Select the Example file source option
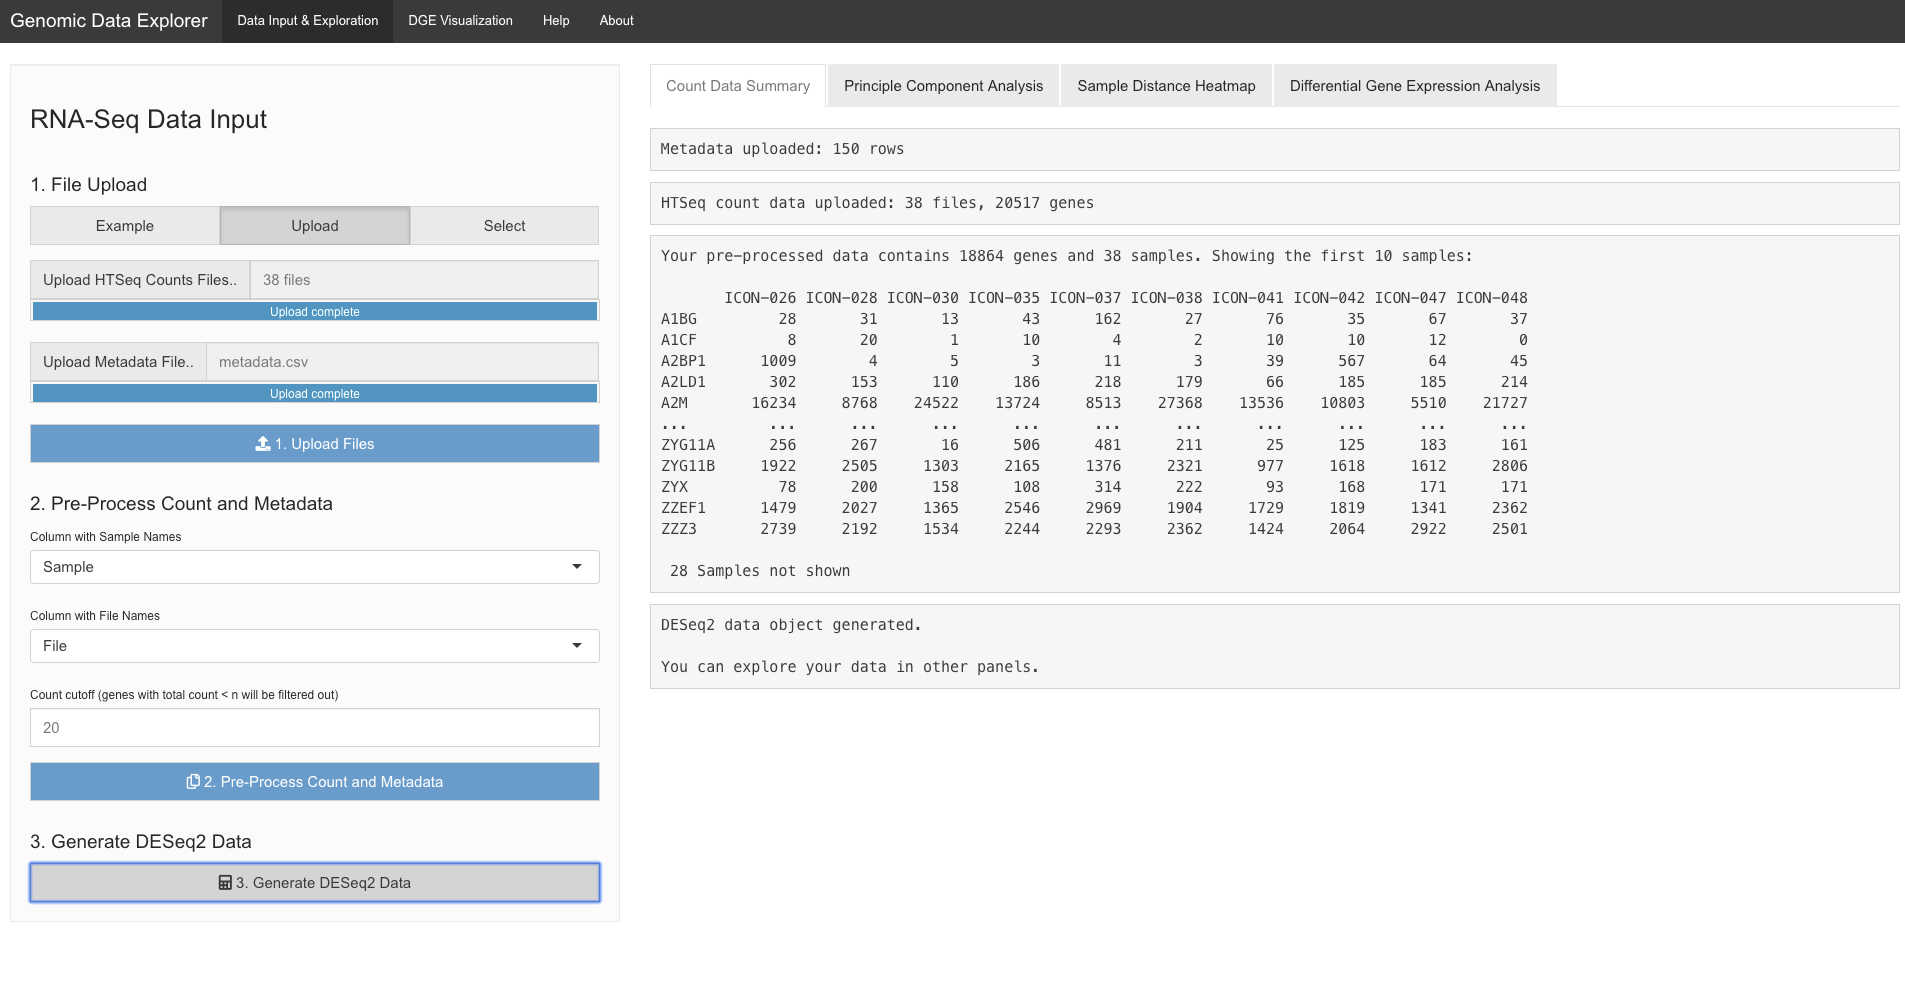This screenshot has width=1905, height=989. point(125,226)
